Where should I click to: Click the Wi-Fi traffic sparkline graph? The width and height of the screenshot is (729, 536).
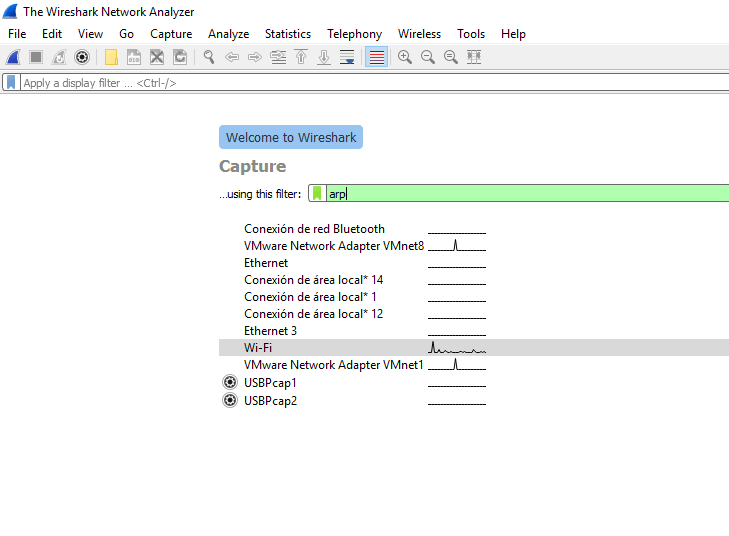click(x=457, y=348)
